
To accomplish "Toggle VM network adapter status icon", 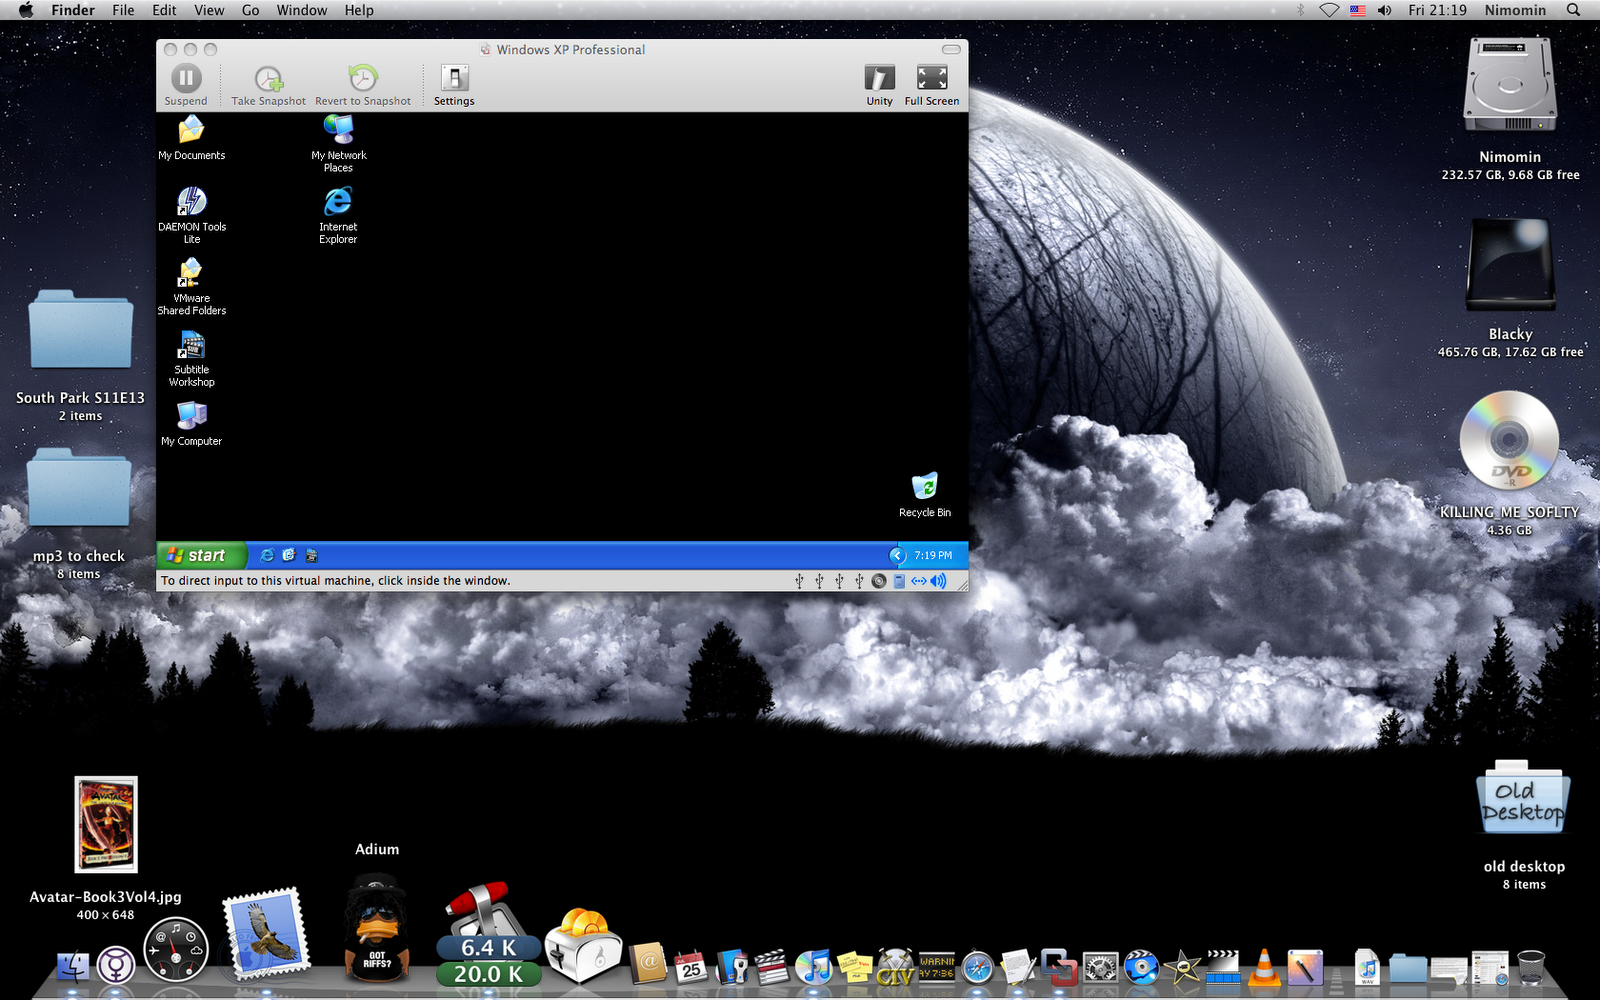I will pos(919,581).
